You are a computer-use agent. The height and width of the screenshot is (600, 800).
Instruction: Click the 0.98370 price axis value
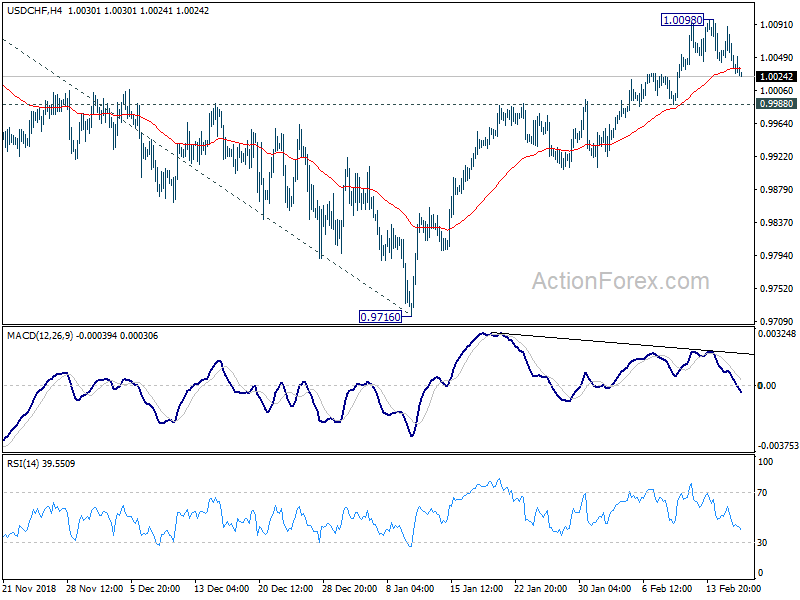pyautogui.click(x=777, y=222)
